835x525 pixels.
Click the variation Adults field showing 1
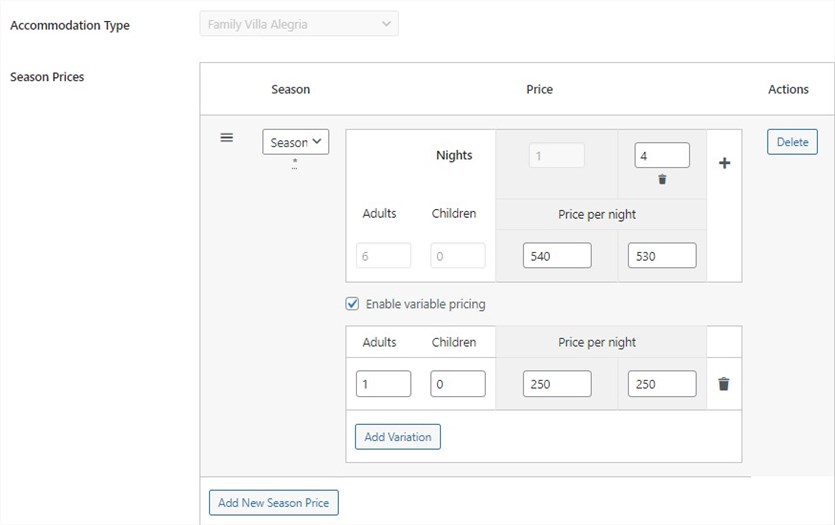pos(383,384)
